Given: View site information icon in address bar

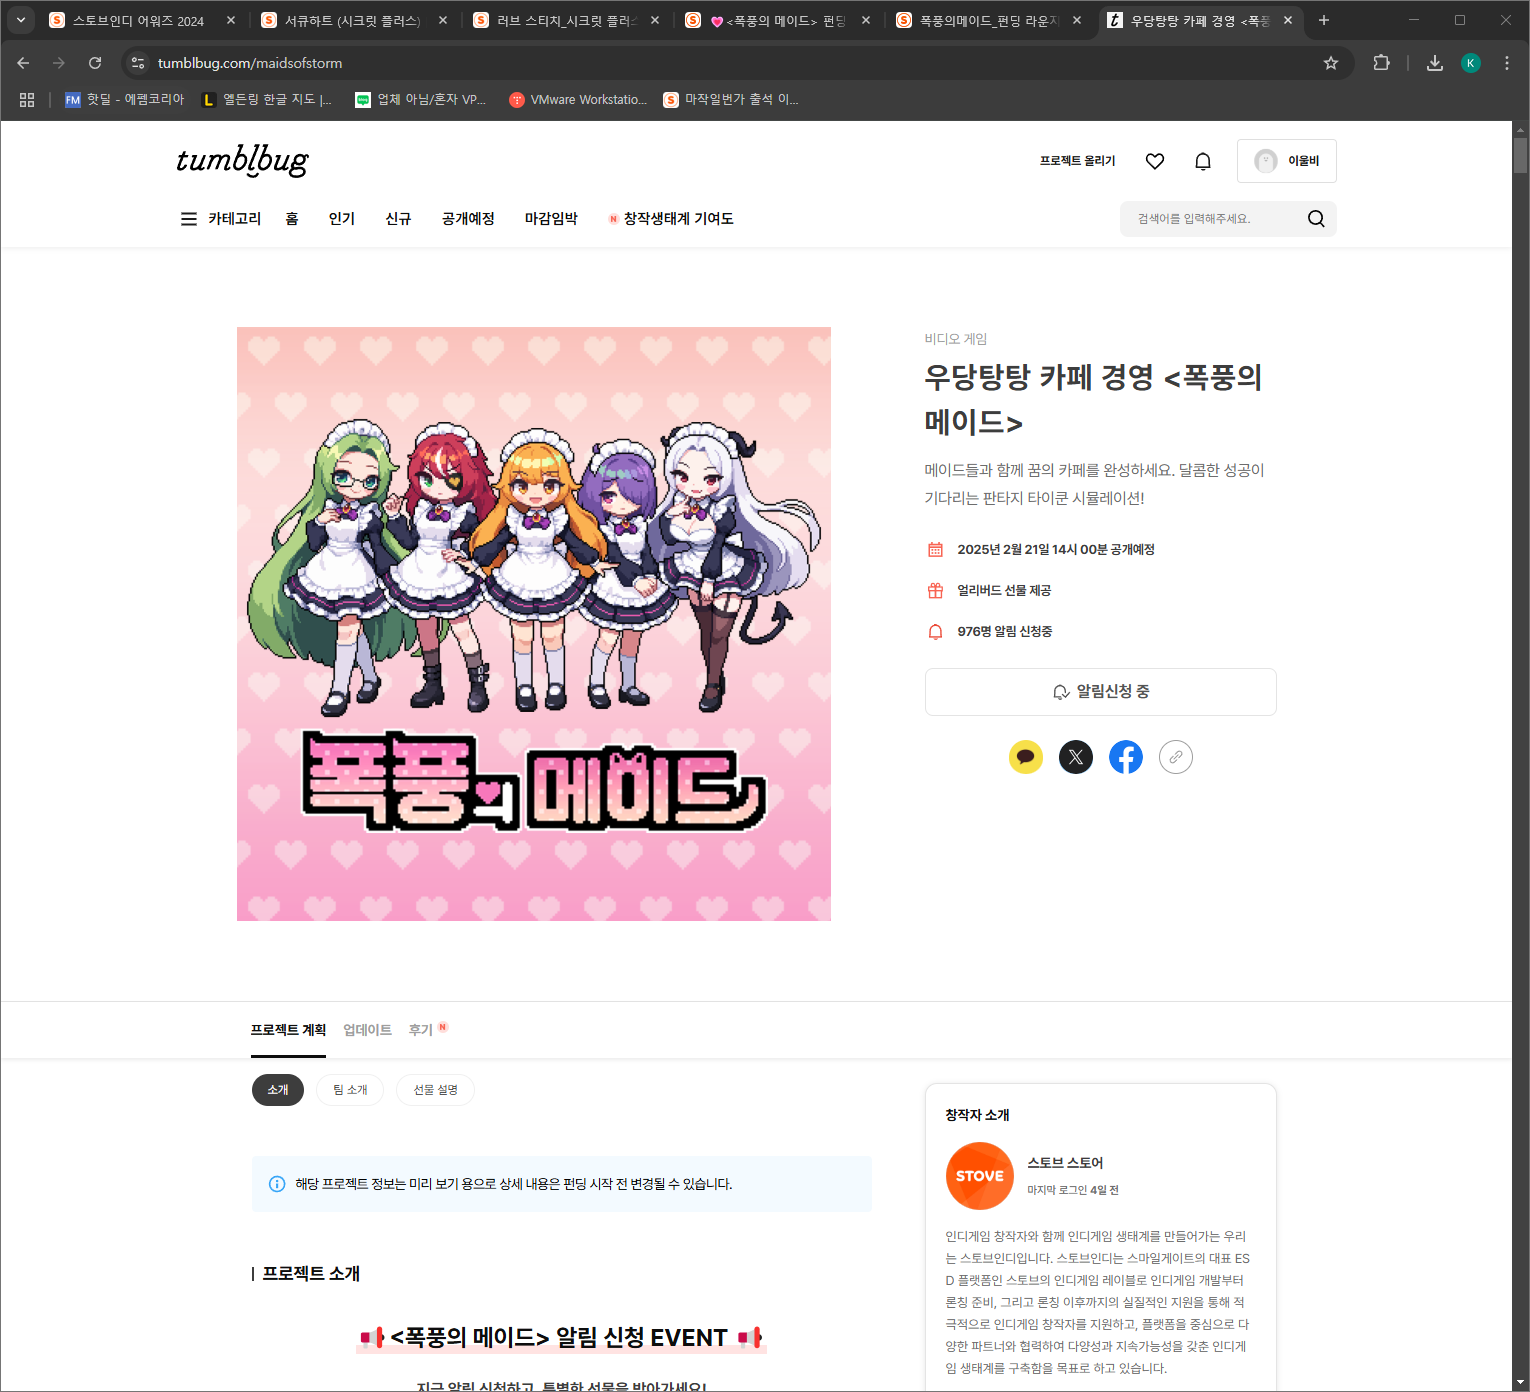Looking at the screenshot, I should coord(138,63).
